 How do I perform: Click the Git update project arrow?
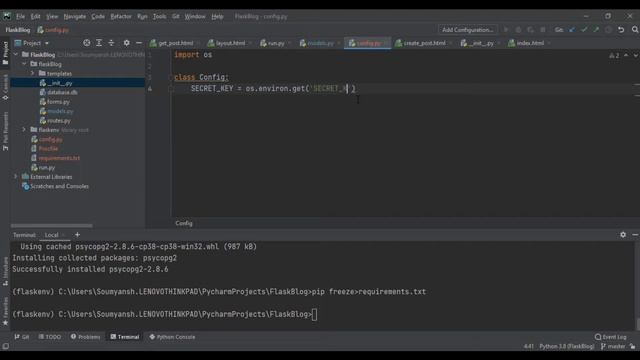(x=572, y=30)
